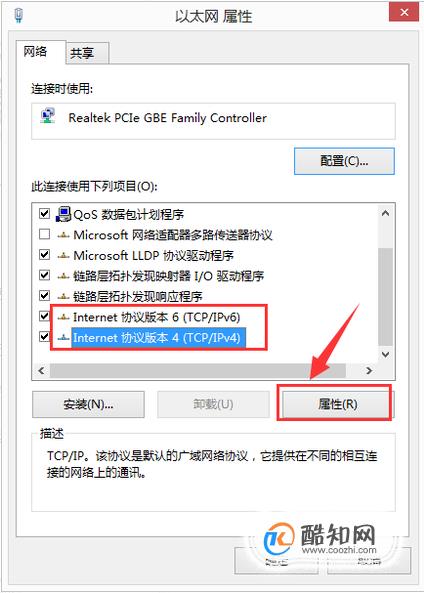Enable Microsoft 网络适配器多路传送器协议 checkbox

pos(45,234)
